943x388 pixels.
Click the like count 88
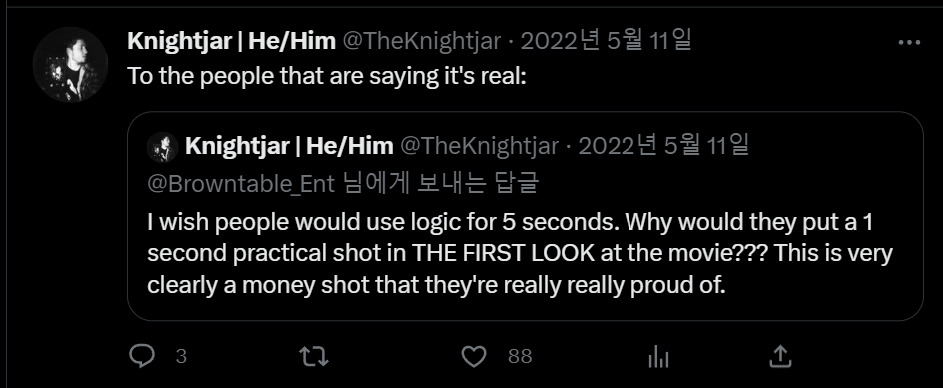click(520, 357)
